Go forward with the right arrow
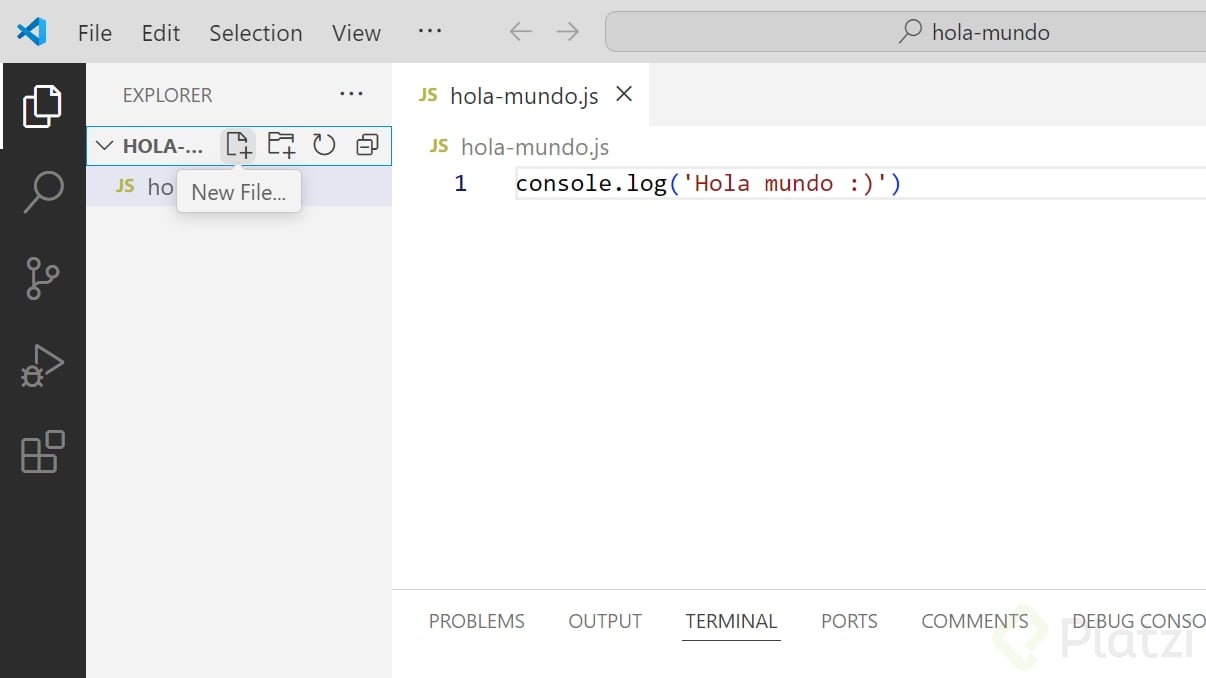 click(x=567, y=32)
